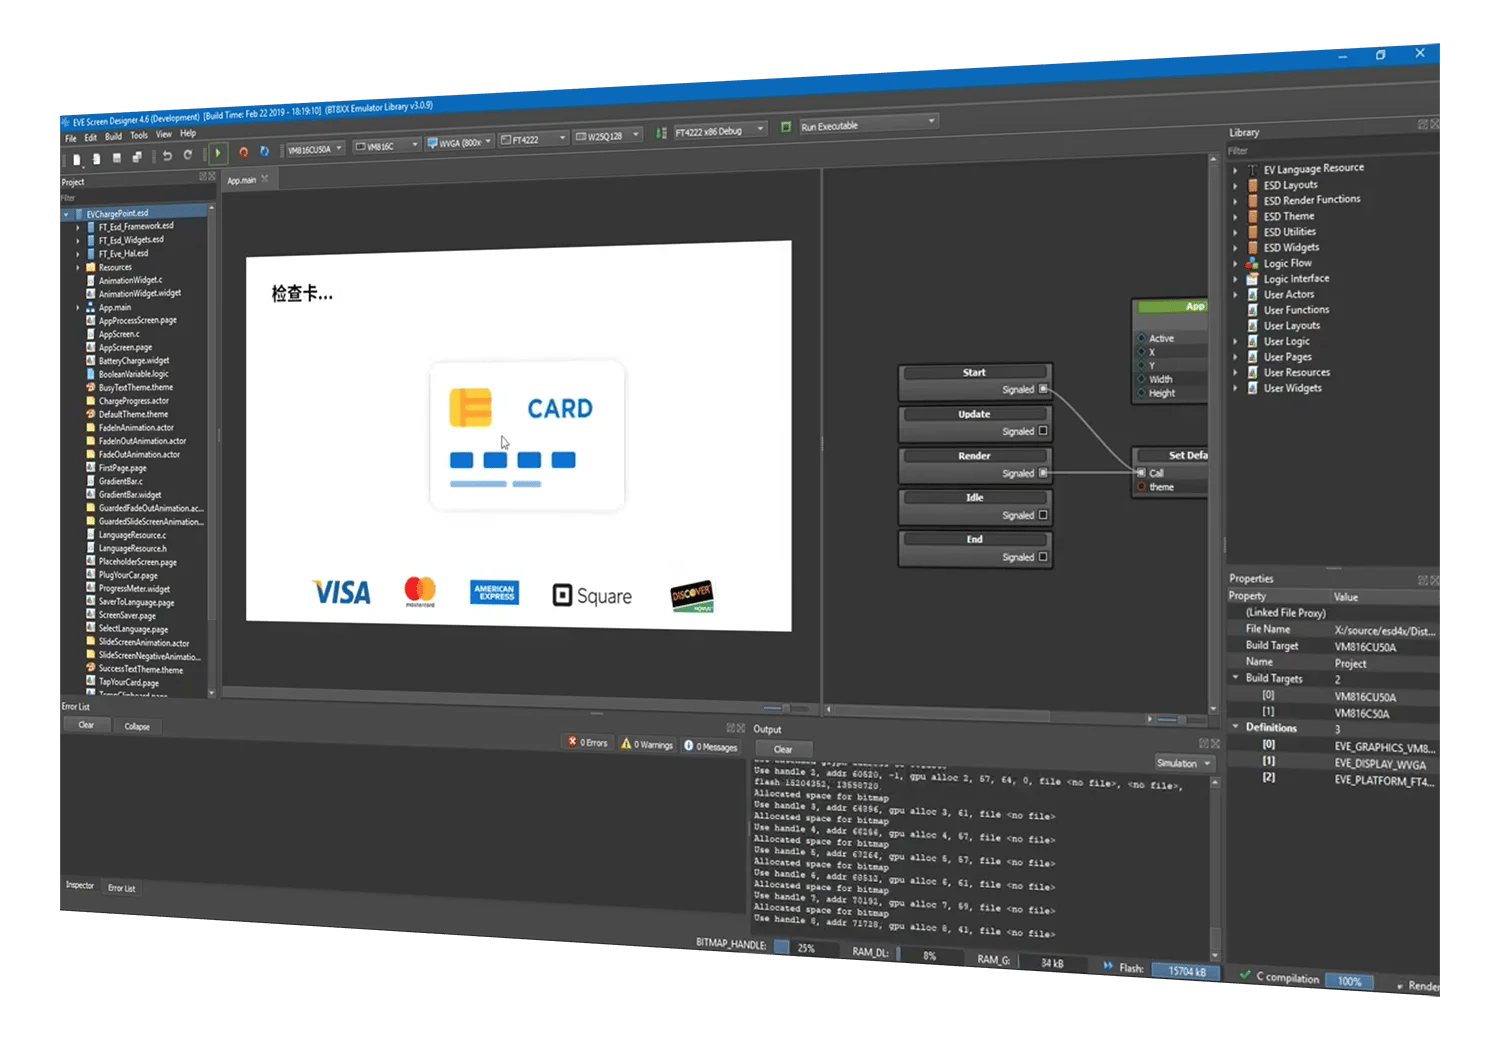Open the Edit menu
This screenshot has height=1039, width=1500.
click(91, 138)
